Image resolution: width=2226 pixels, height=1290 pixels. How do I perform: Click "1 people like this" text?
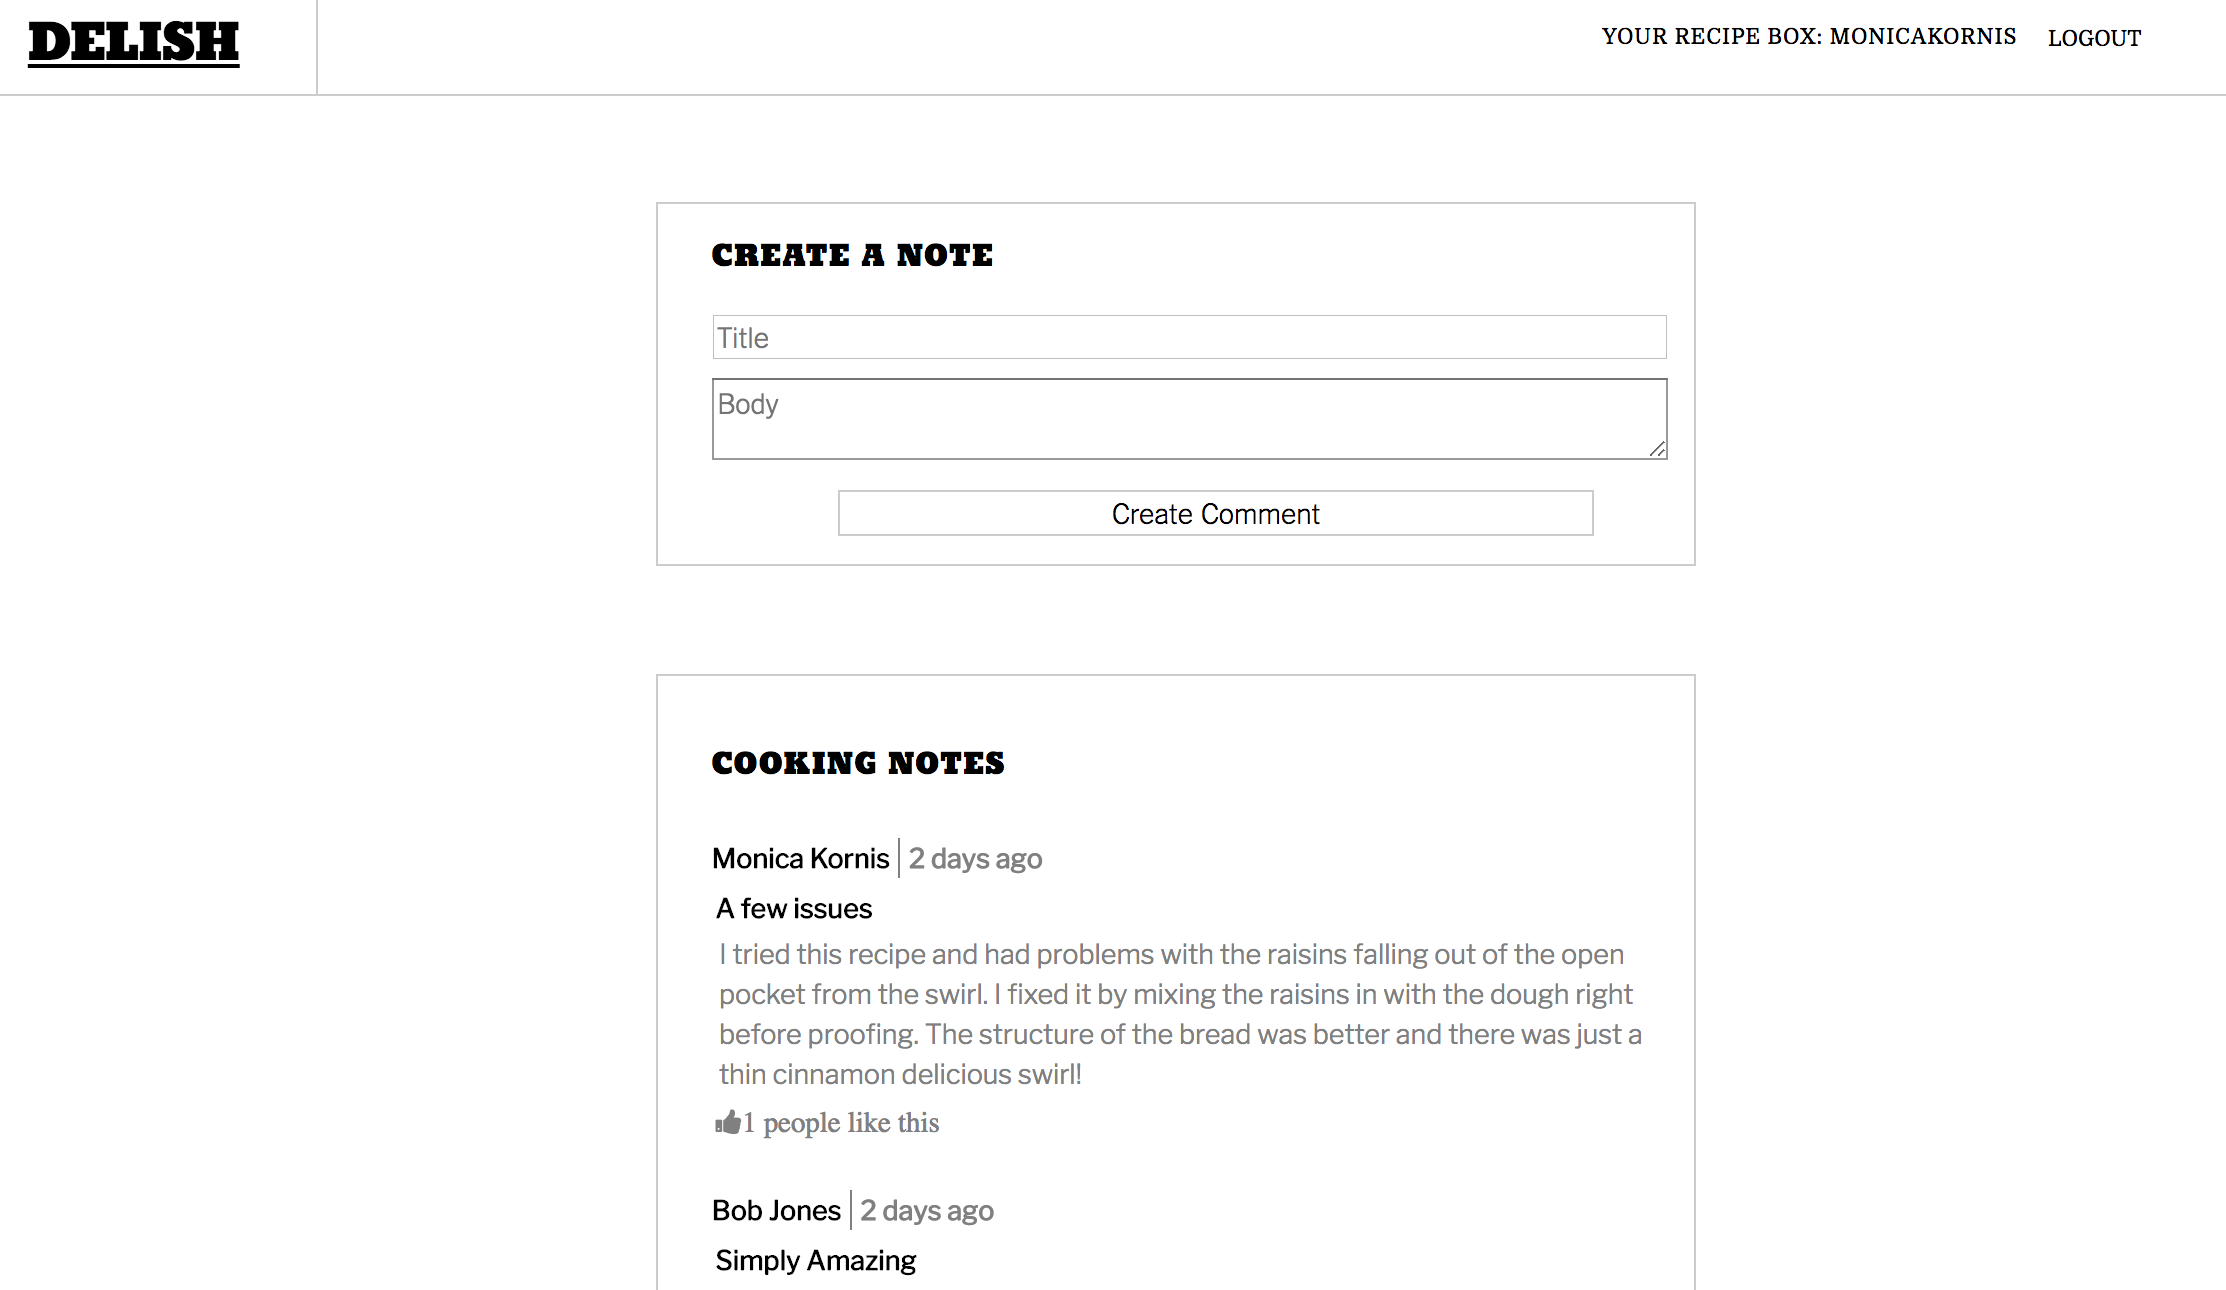click(841, 1123)
